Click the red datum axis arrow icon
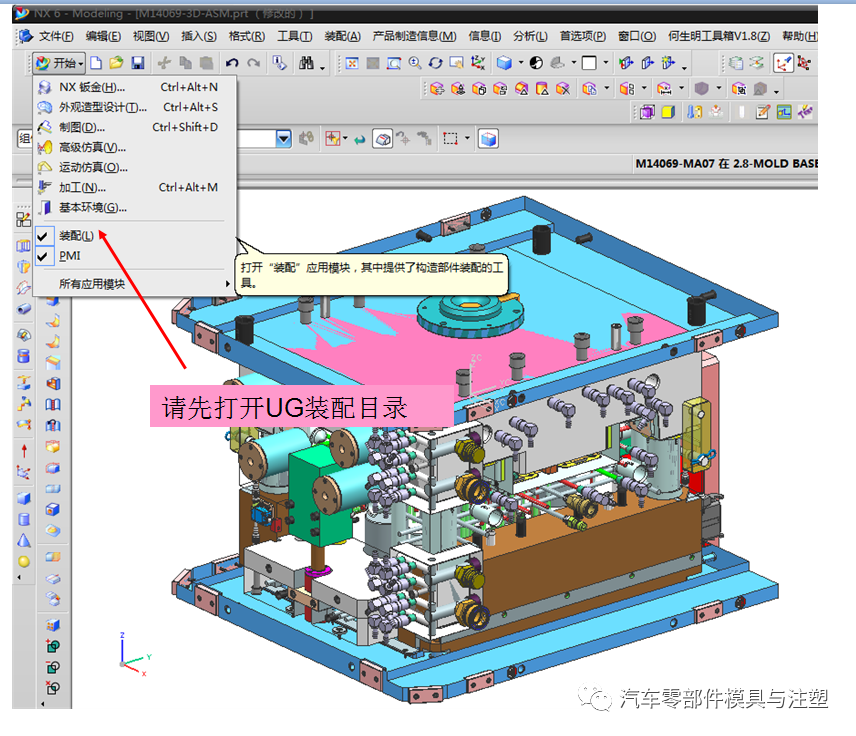856x736 pixels. (x=23, y=450)
